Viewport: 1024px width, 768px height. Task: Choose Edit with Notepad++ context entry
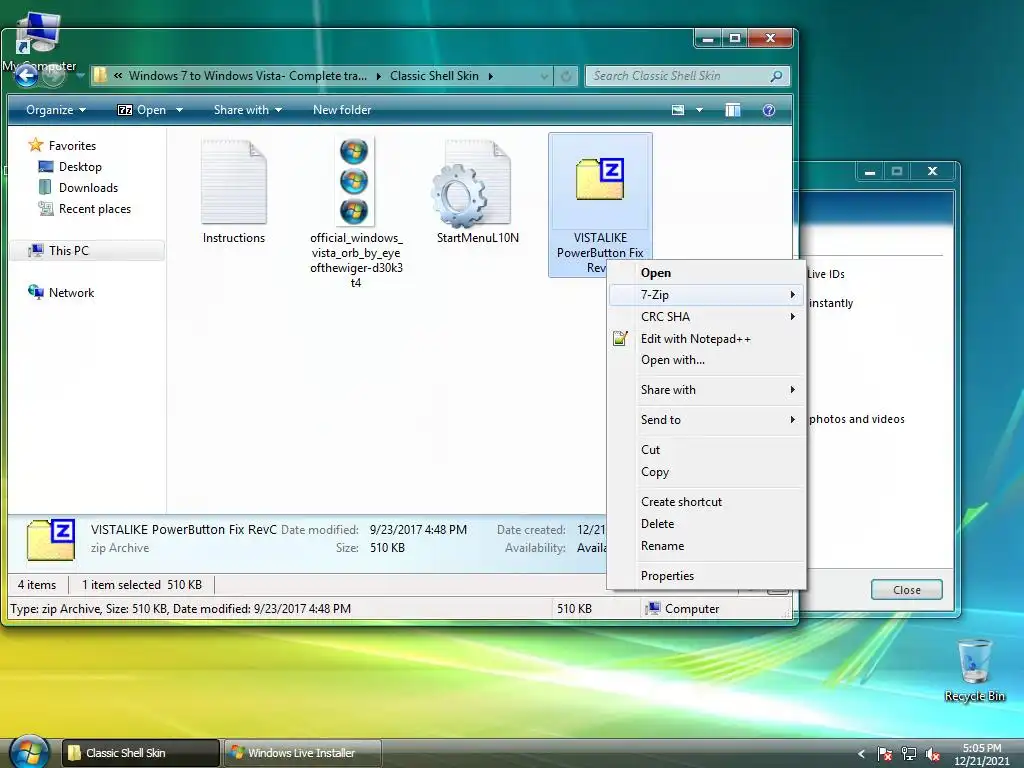[706, 338]
